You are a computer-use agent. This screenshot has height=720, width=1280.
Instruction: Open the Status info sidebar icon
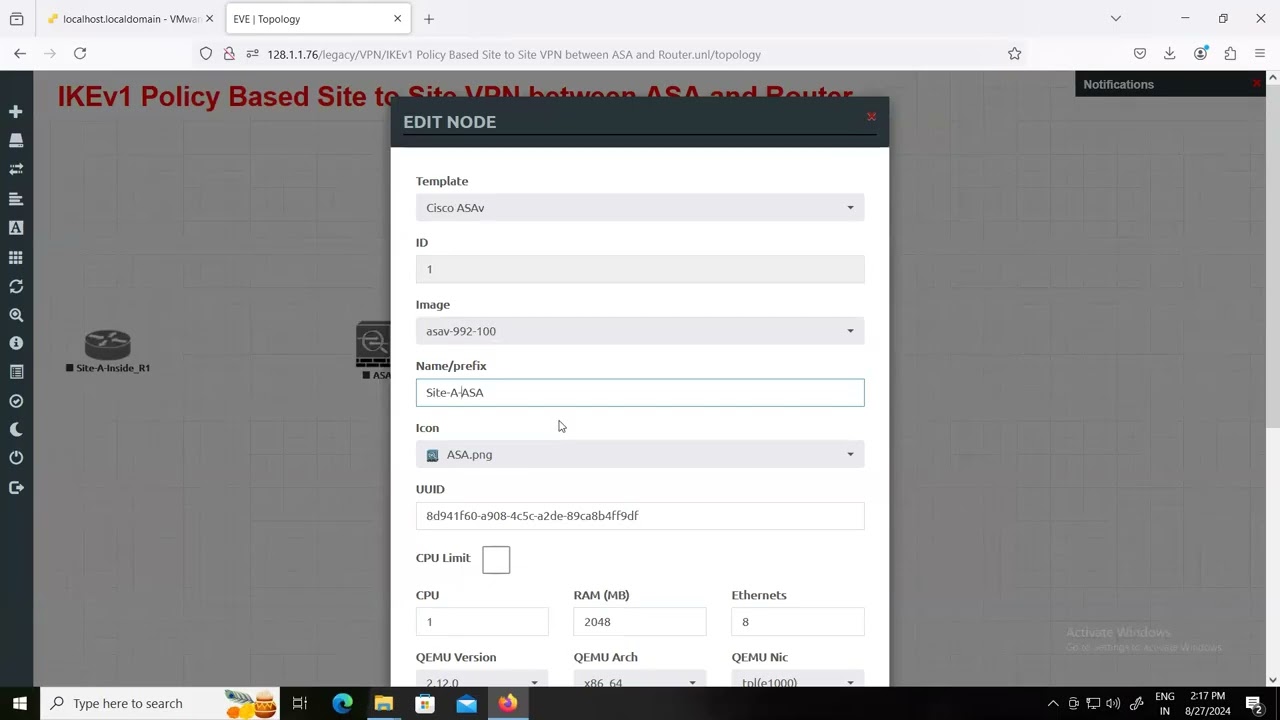click(x=16, y=343)
